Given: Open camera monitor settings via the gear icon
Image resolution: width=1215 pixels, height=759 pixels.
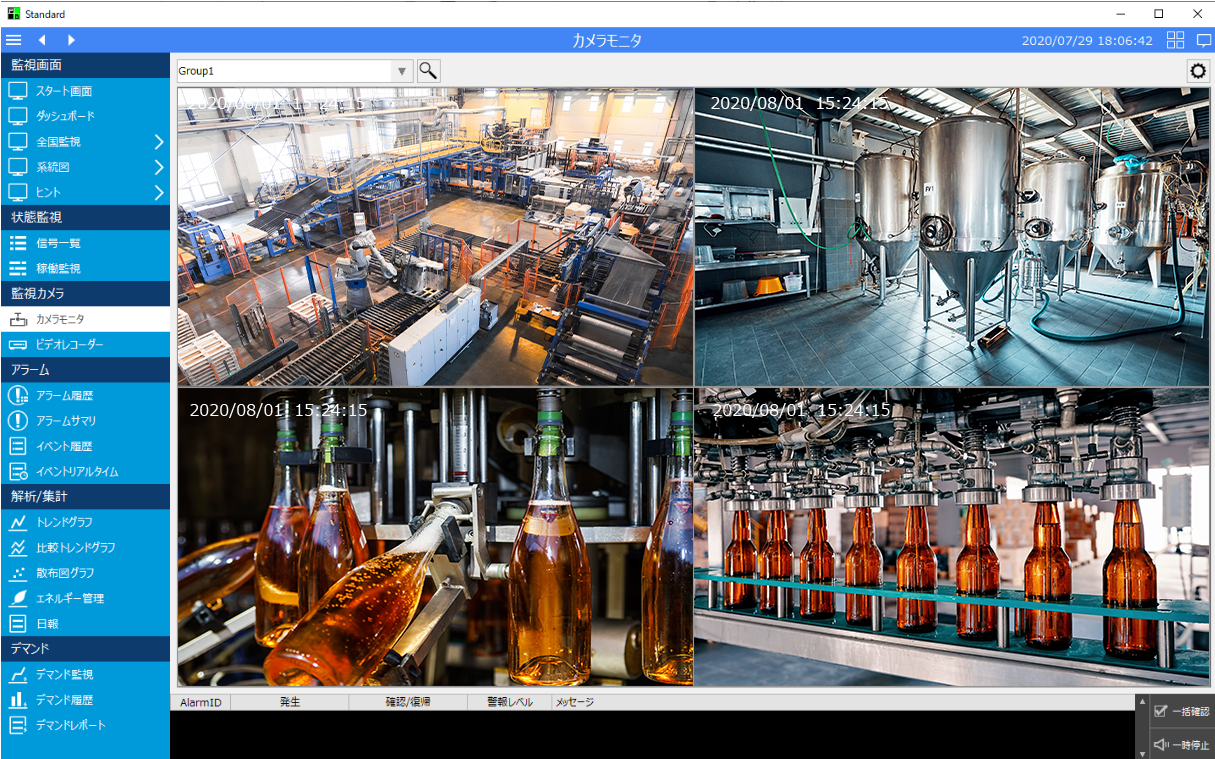Looking at the screenshot, I should point(1198,71).
